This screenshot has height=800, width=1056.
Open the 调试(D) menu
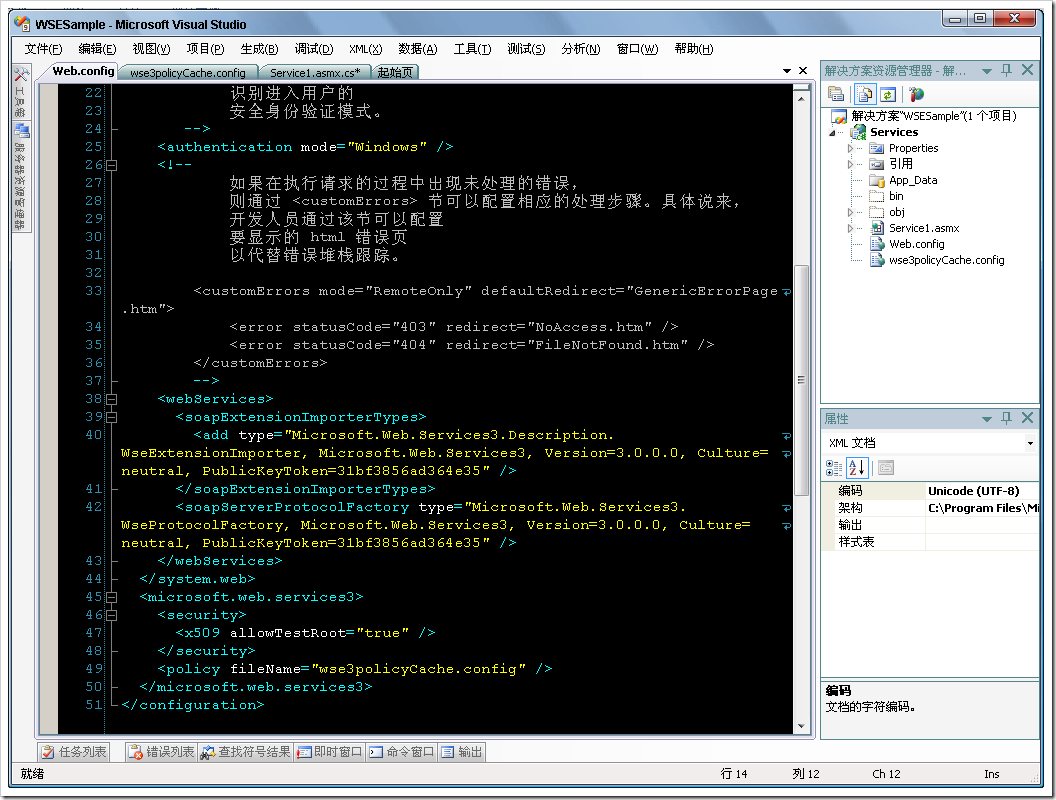[x=313, y=49]
